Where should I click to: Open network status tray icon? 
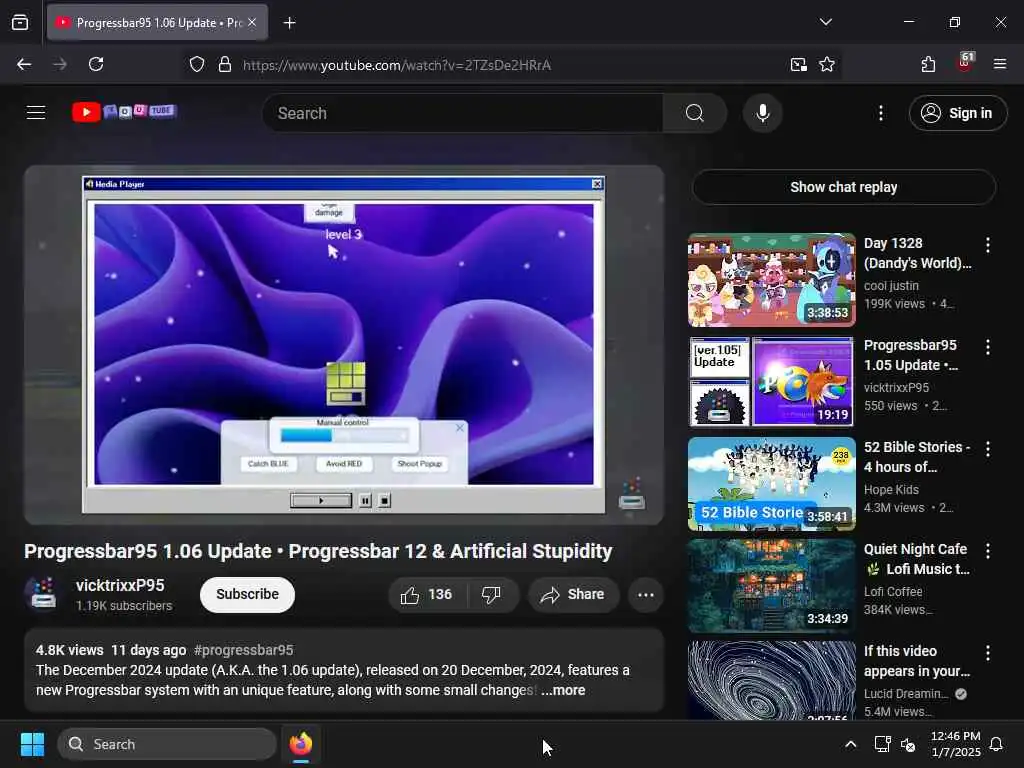(882, 744)
